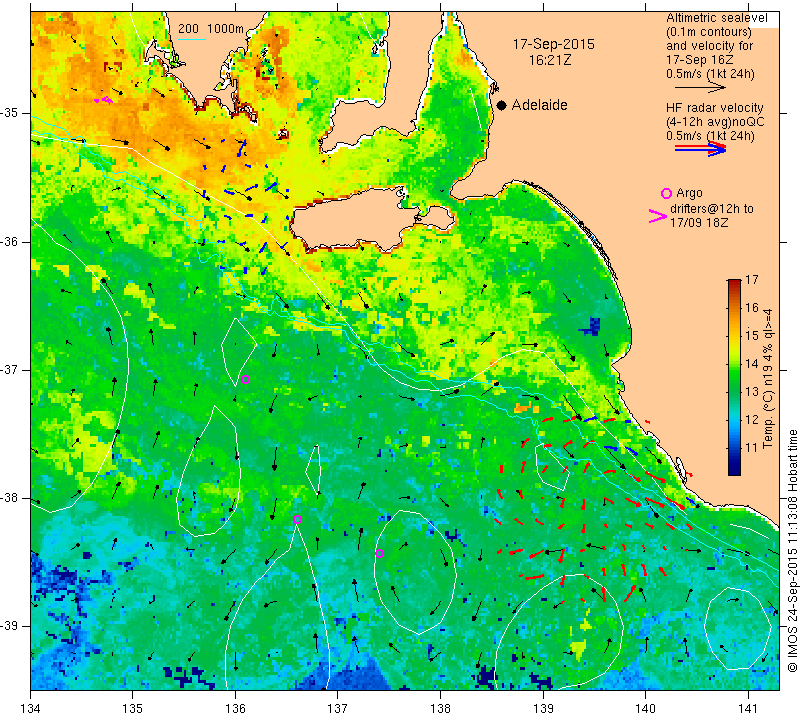Image resolution: width=800 pixels, height=720 pixels.
Task: Click the black Adelaide city marker dot
Action: click(x=502, y=105)
